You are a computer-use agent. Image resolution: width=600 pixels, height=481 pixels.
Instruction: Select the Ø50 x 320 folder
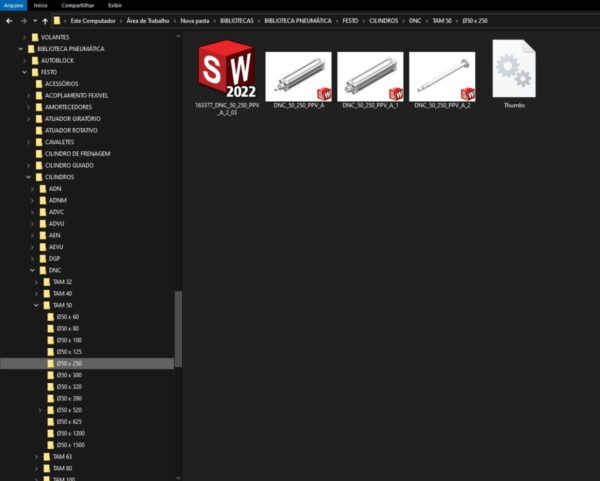[x=65, y=387]
